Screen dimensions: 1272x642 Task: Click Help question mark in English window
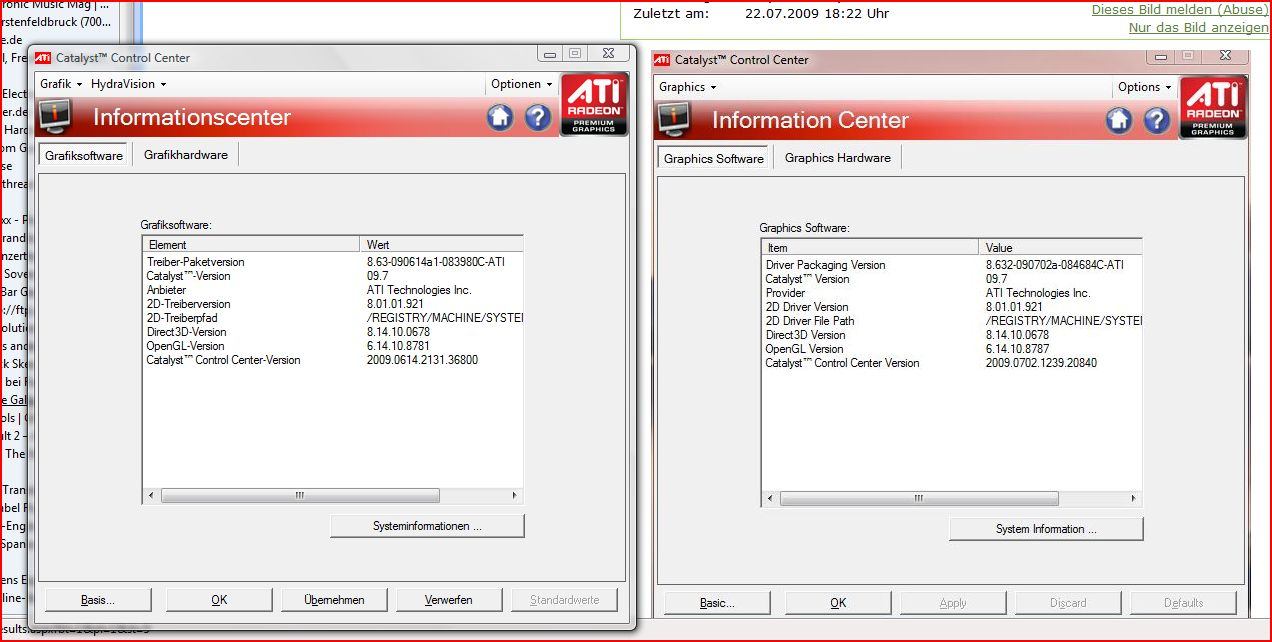(x=1157, y=121)
